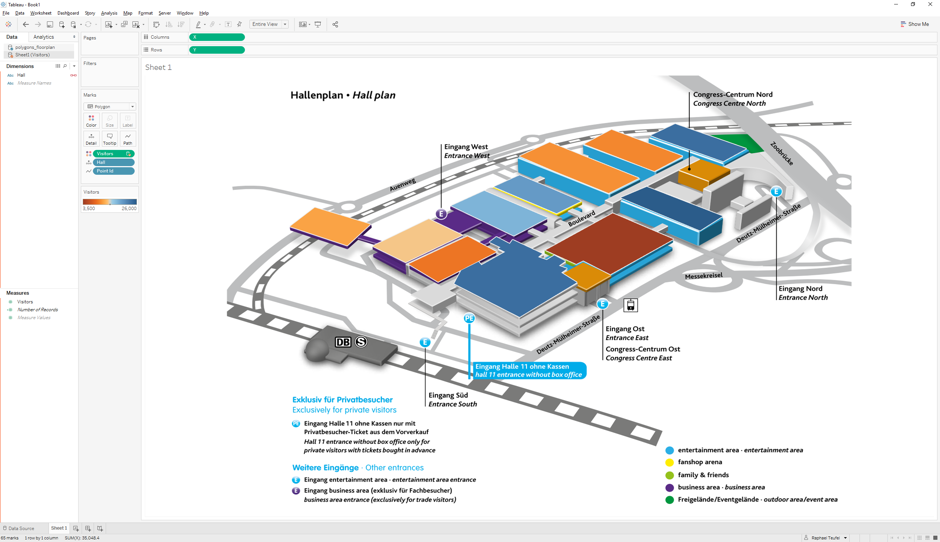Click the Save icon in toolbar

50,24
